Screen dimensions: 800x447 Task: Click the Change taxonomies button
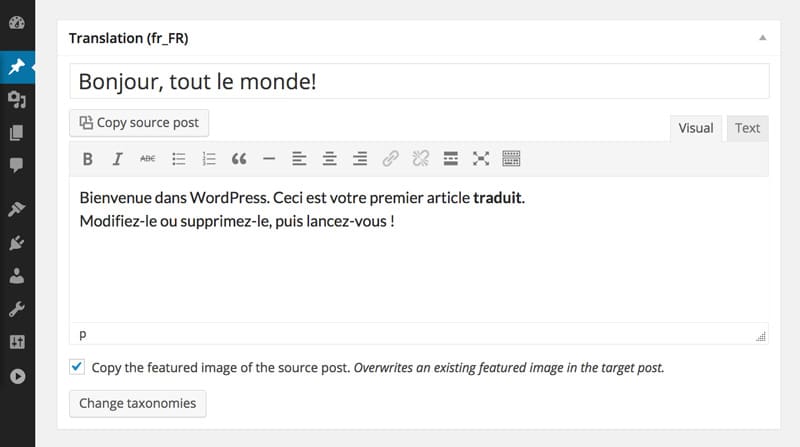(138, 404)
